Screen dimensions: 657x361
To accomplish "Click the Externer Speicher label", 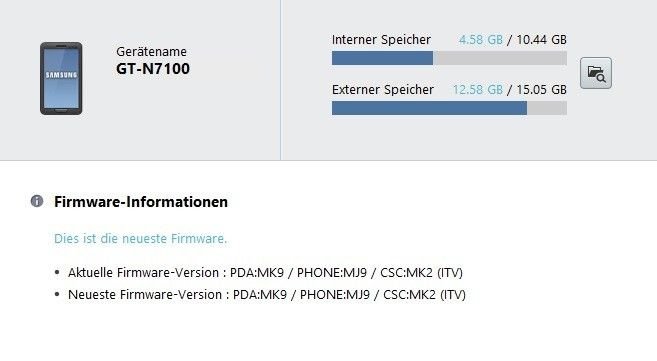I will [x=383, y=90].
